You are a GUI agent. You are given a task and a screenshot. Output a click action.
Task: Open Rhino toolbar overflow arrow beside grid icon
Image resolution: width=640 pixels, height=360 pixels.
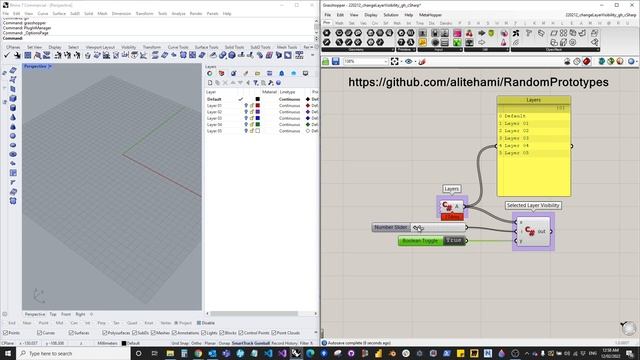click(x=313, y=55)
